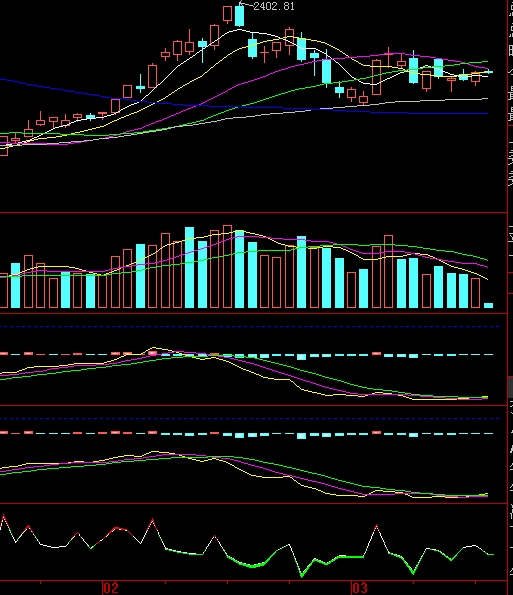Click the gray scrollbar thumb on right edge
This screenshot has width=513, height=595.
coord(510,387)
